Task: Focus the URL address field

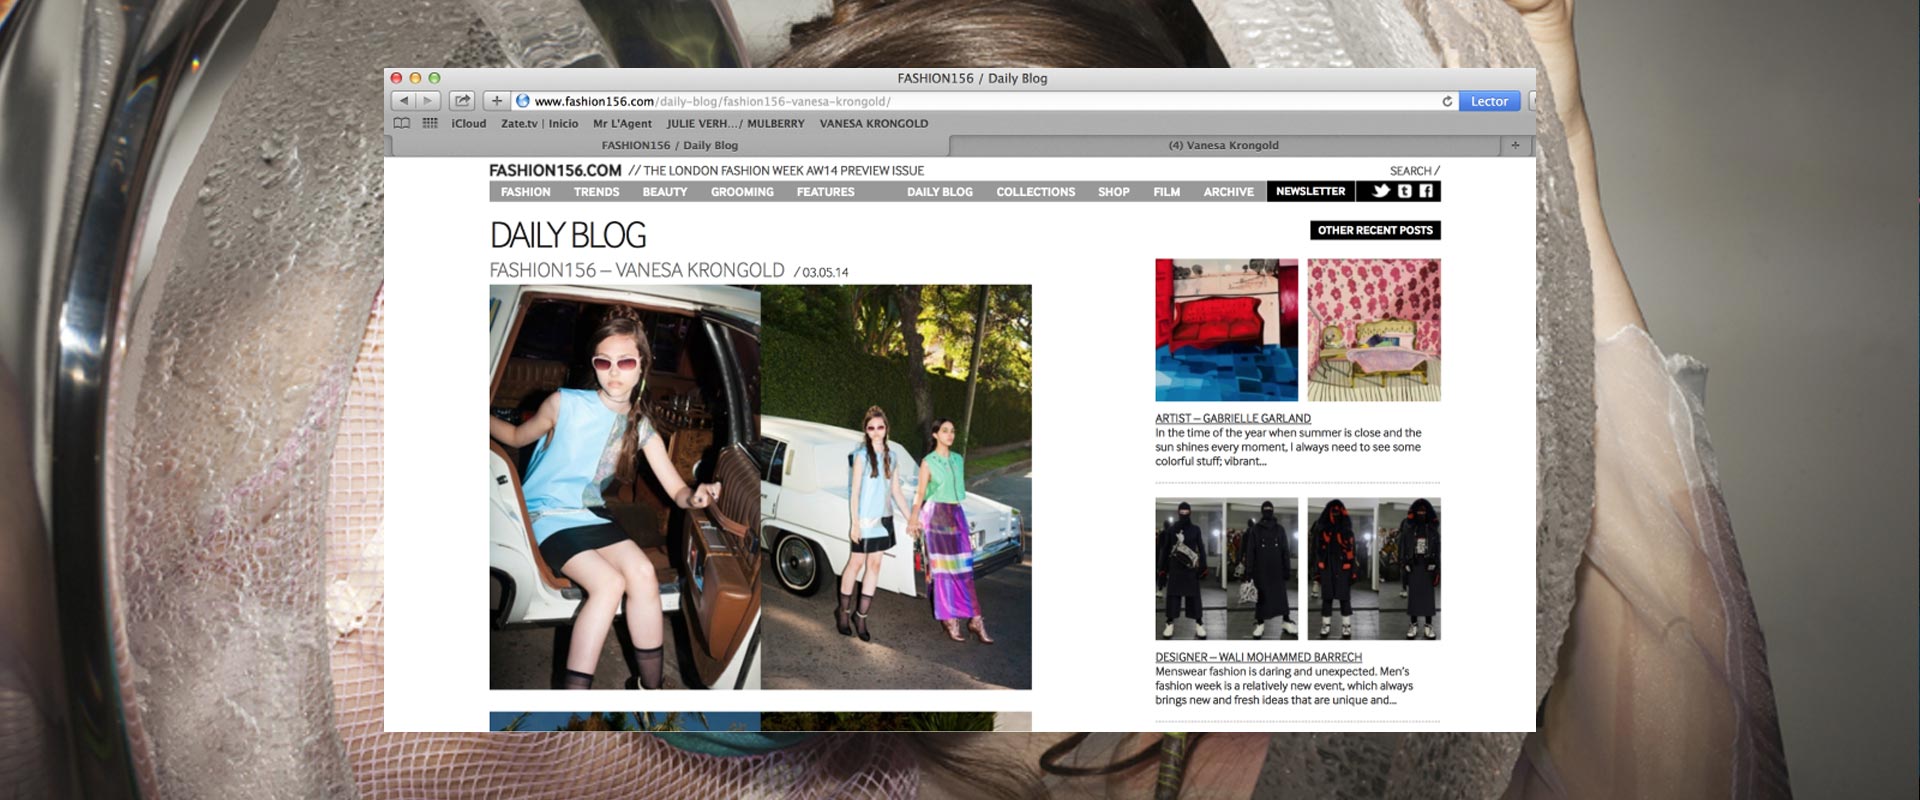Action: click(x=985, y=101)
